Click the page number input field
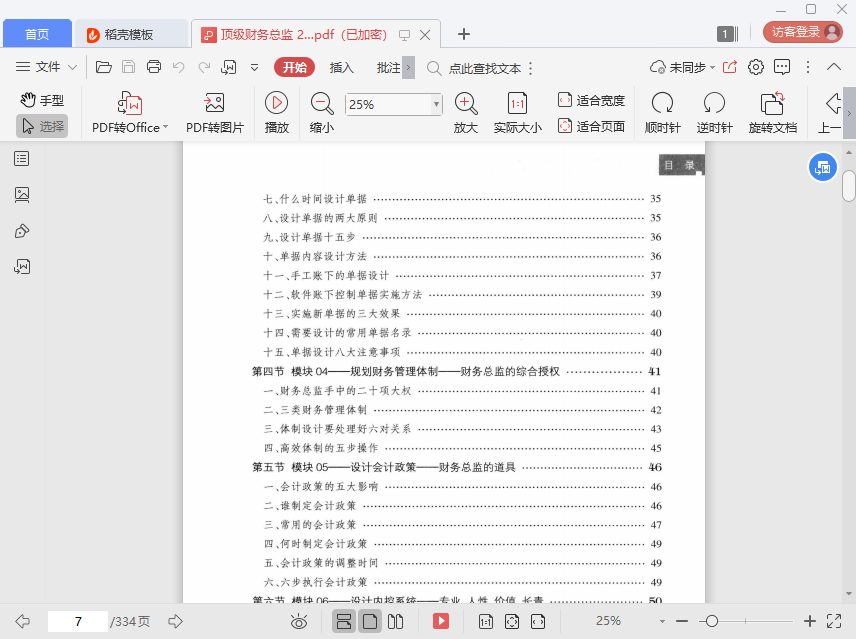 tap(78, 621)
